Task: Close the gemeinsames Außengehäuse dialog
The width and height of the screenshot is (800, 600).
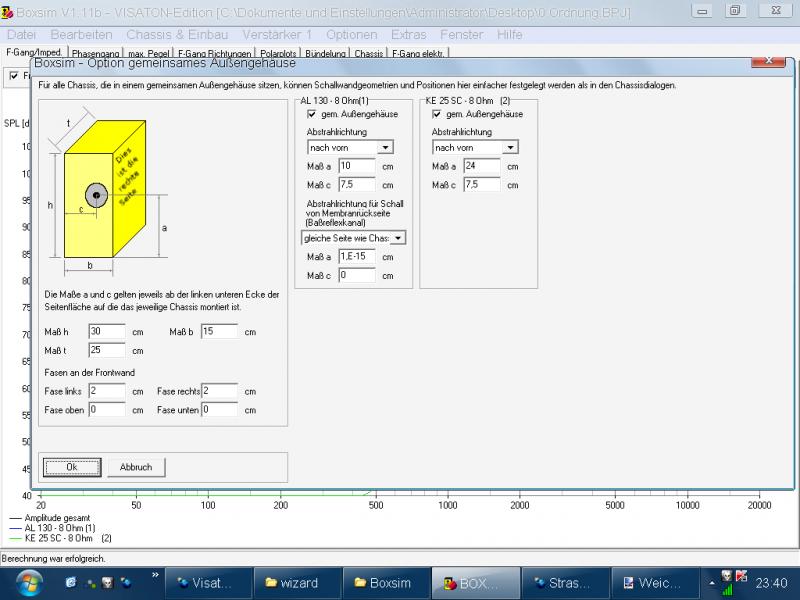Action: 770,61
